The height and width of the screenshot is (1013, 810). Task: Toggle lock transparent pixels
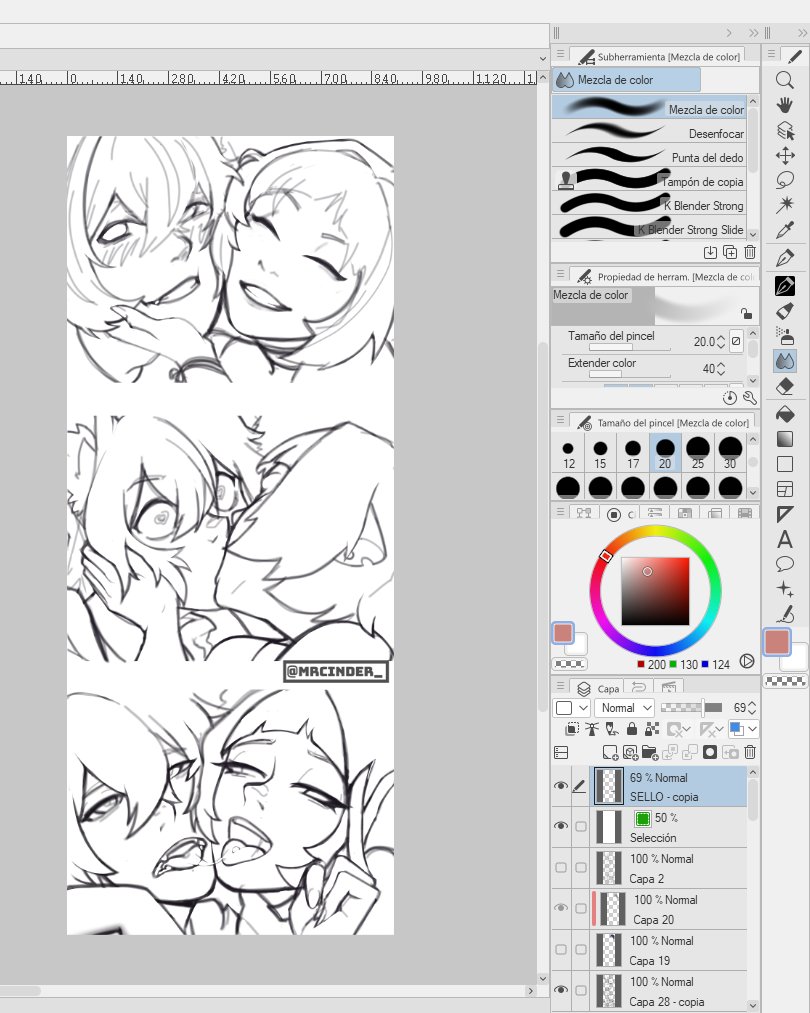(652, 729)
